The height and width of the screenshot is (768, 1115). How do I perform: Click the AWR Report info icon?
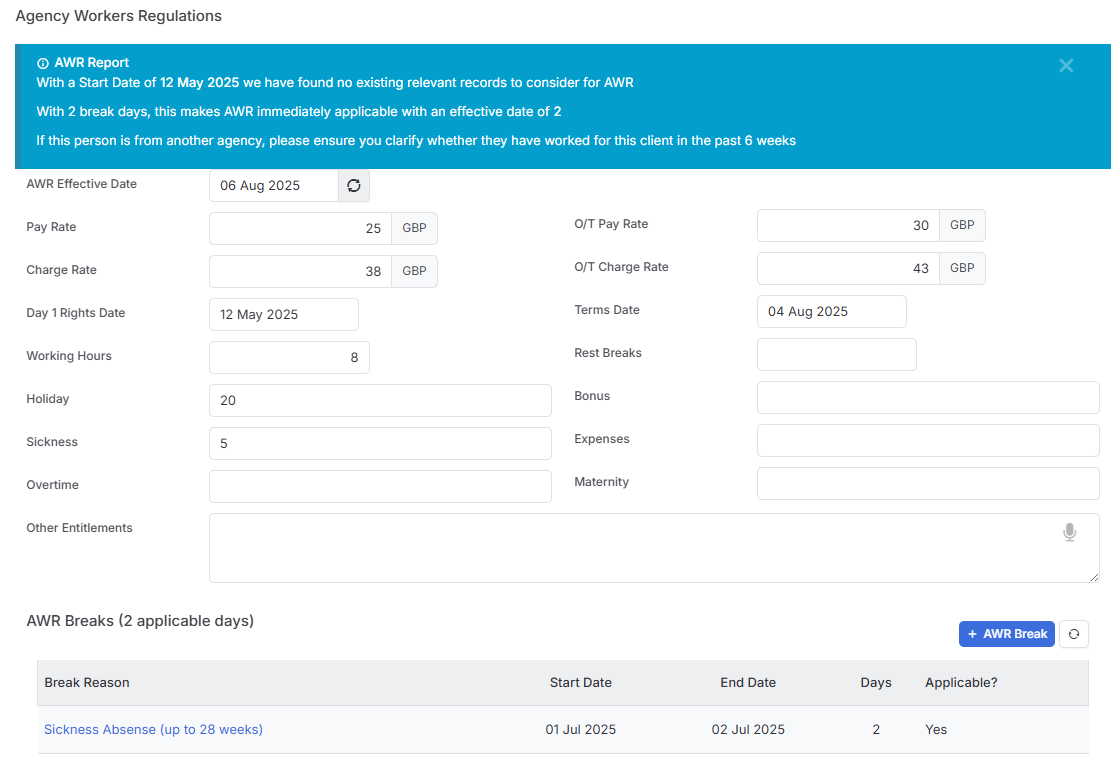pos(43,63)
